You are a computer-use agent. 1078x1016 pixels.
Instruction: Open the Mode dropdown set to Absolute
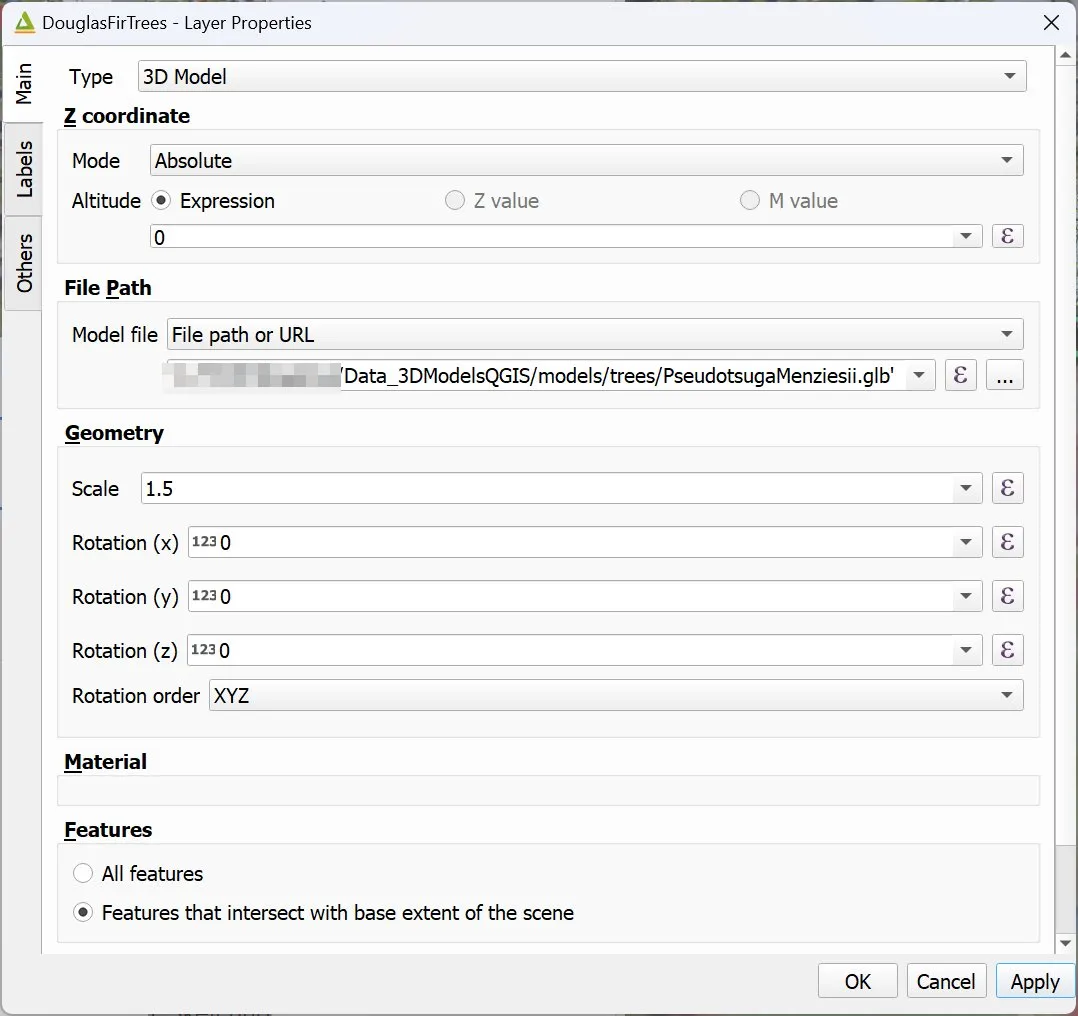click(x=586, y=160)
